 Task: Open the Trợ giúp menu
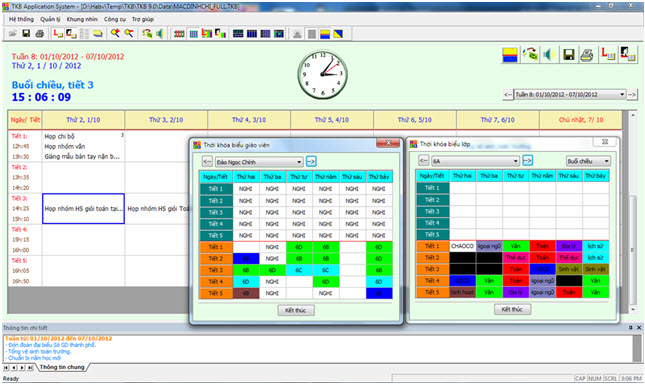click(x=143, y=19)
